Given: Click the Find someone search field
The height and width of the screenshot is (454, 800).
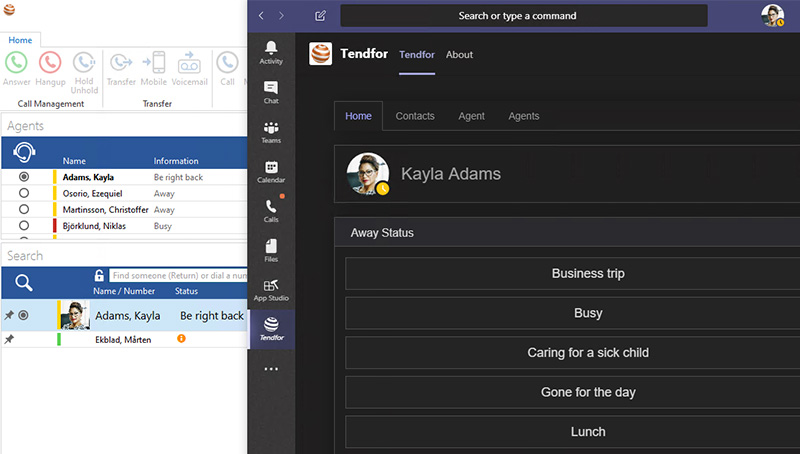Looking at the screenshot, I should 179,275.
